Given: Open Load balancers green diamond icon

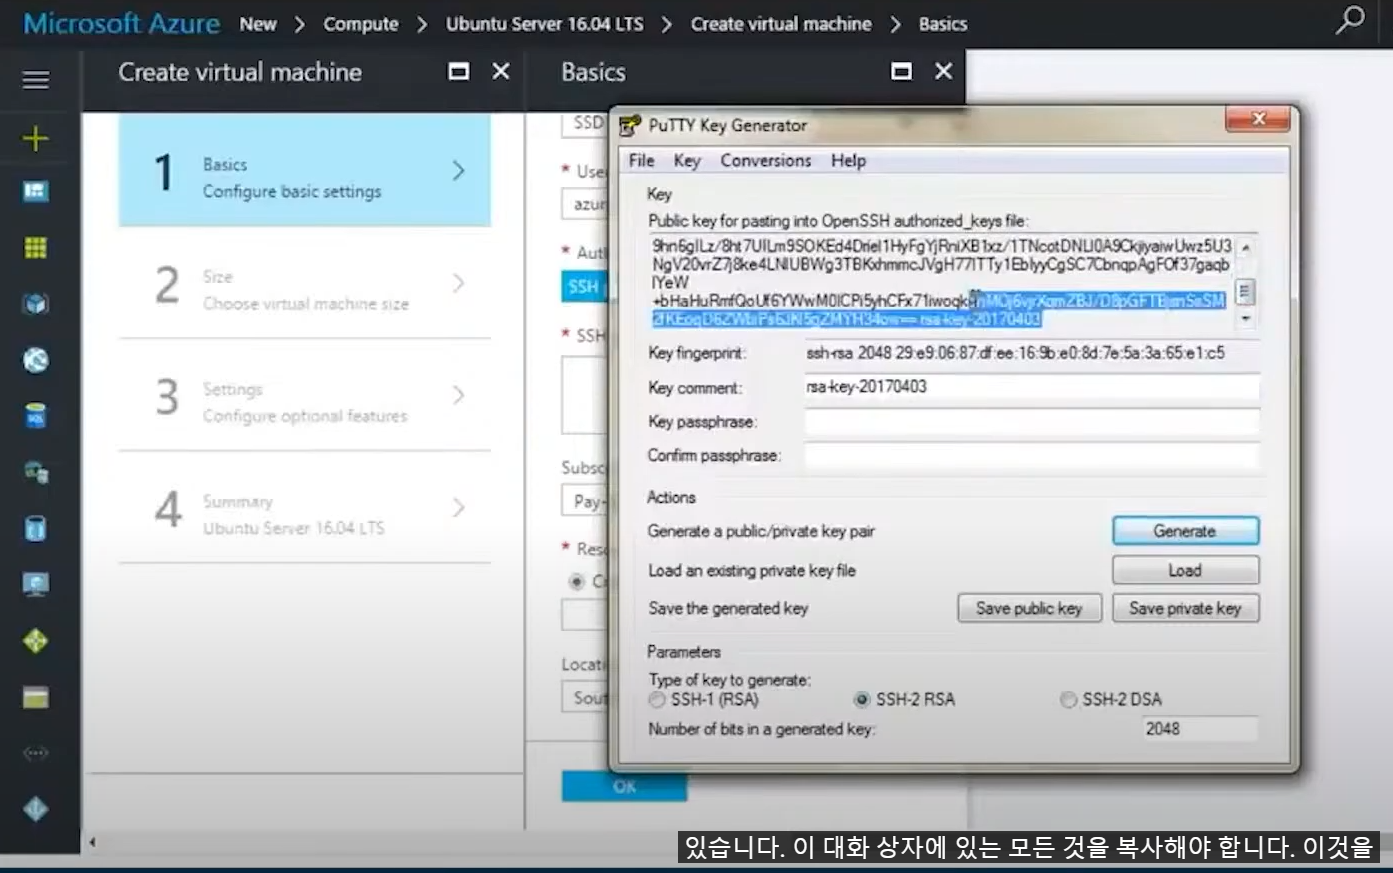Looking at the screenshot, I should pos(36,641).
